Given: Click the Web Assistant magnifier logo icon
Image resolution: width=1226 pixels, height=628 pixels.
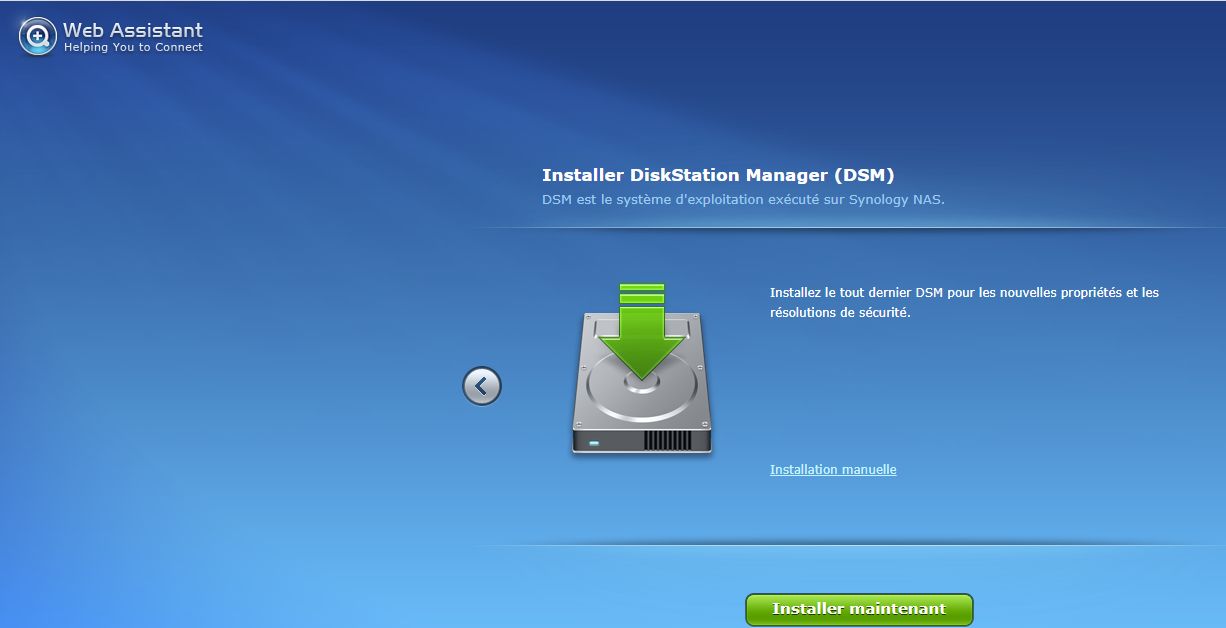Looking at the screenshot, I should (38, 37).
